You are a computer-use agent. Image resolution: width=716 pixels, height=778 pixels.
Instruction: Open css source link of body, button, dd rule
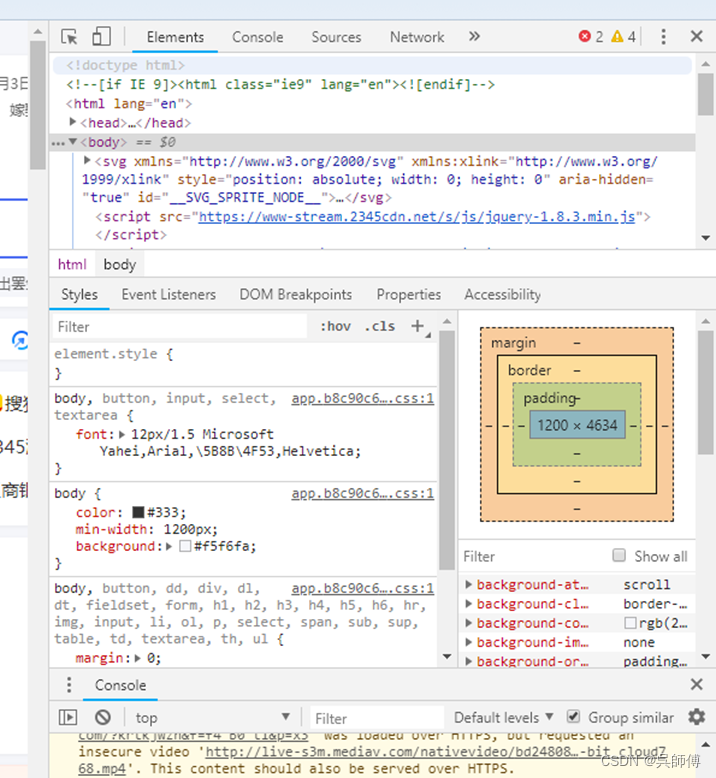(363, 588)
